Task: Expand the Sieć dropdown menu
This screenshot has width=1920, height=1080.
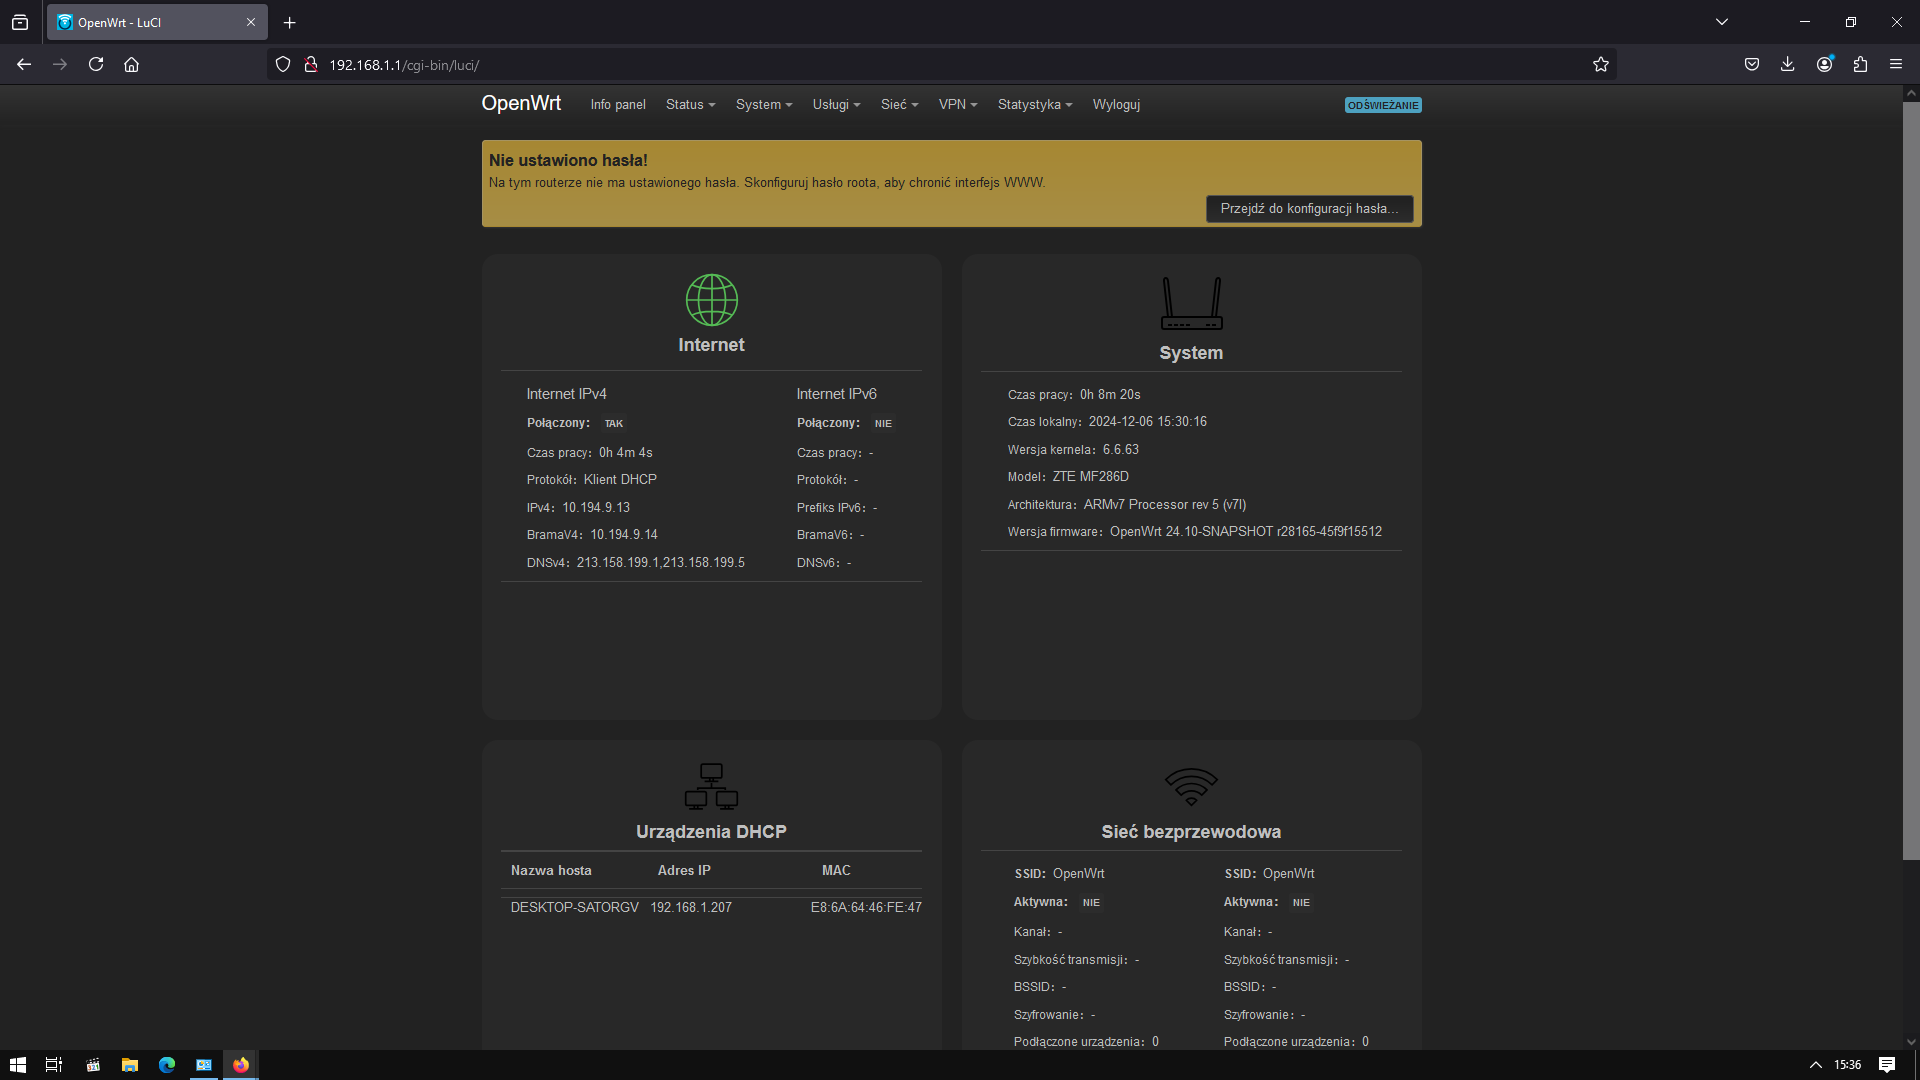Action: coord(899,104)
